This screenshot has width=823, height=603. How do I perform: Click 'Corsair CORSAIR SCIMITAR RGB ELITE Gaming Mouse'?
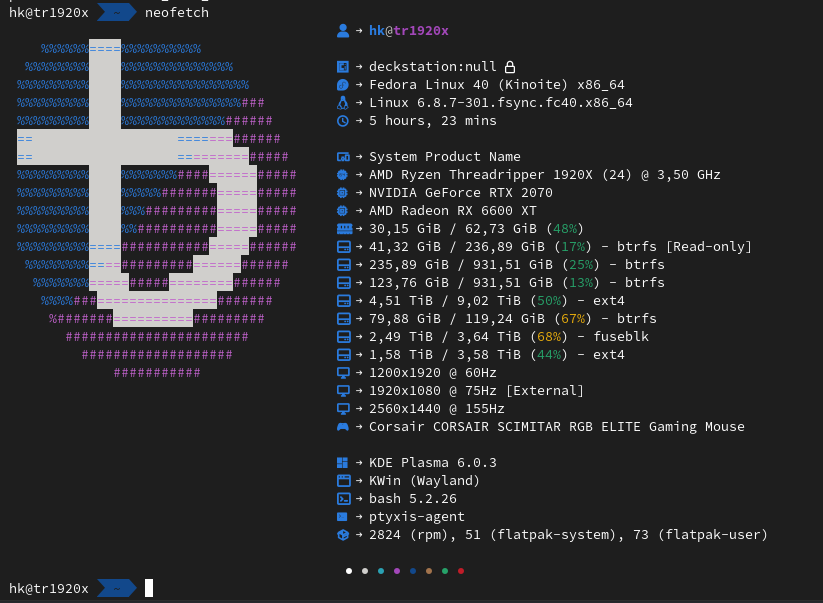(x=557, y=427)
